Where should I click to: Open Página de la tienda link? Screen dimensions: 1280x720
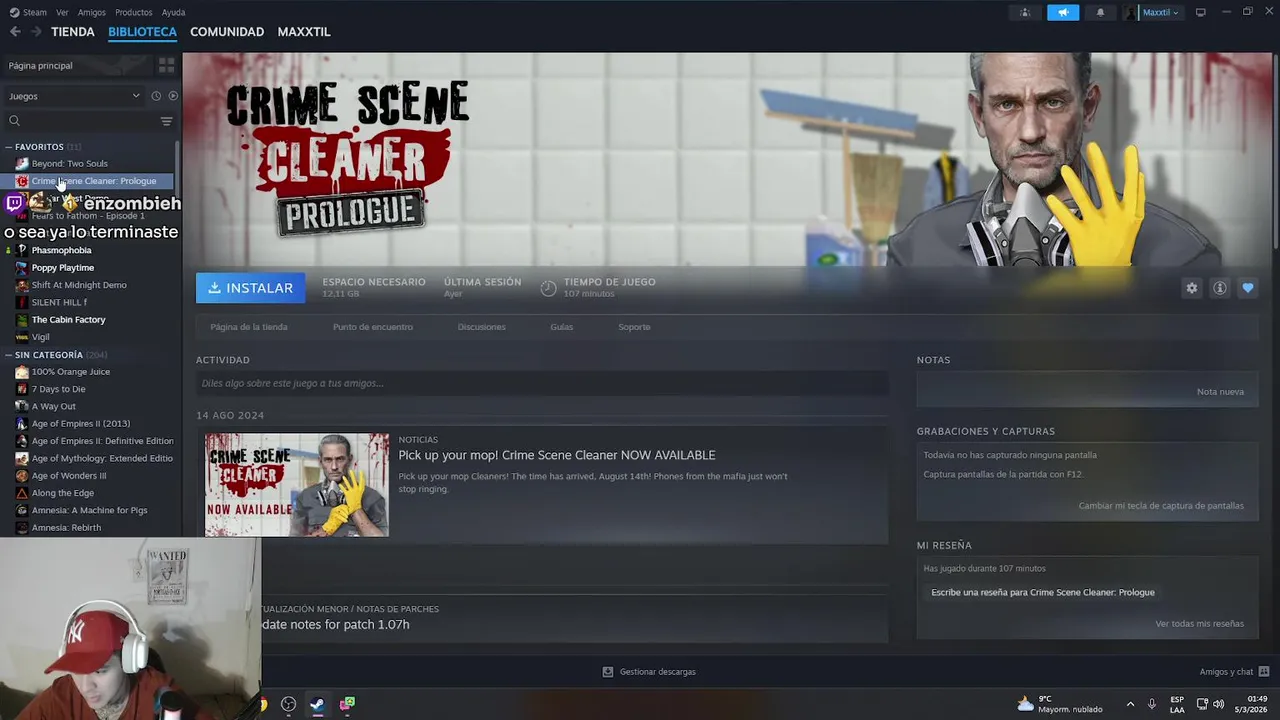[249, 327]
